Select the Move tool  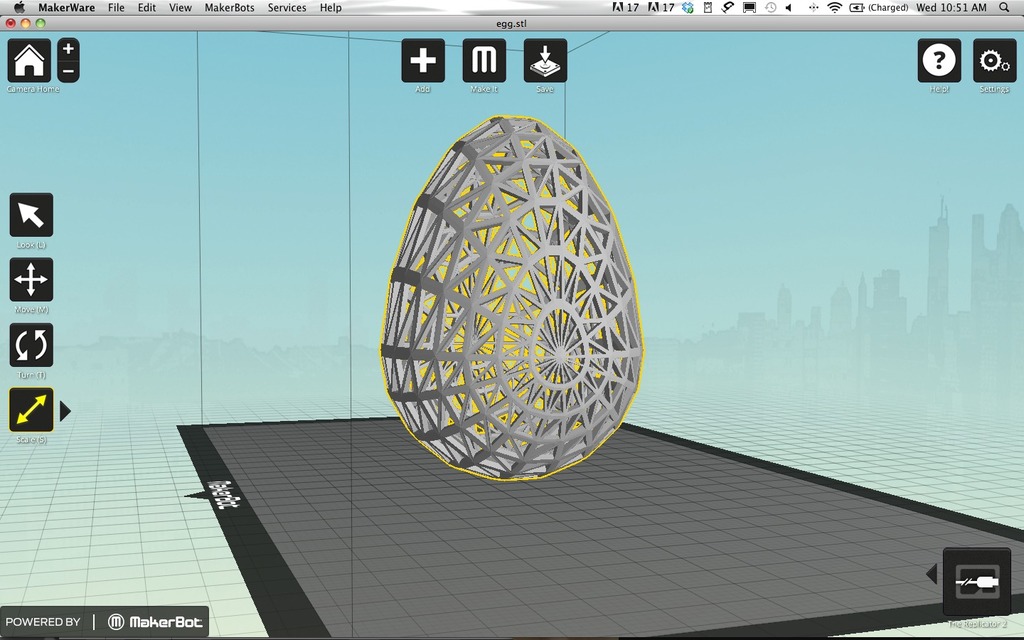(31, 280)
